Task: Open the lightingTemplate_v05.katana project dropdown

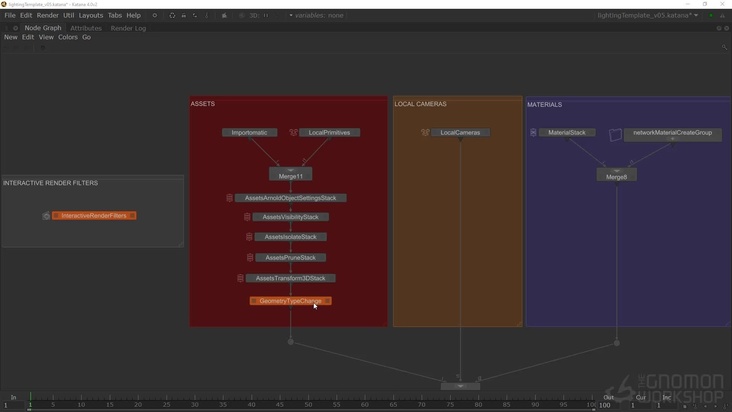Action: pyautogui.click(x=648, y=15)
